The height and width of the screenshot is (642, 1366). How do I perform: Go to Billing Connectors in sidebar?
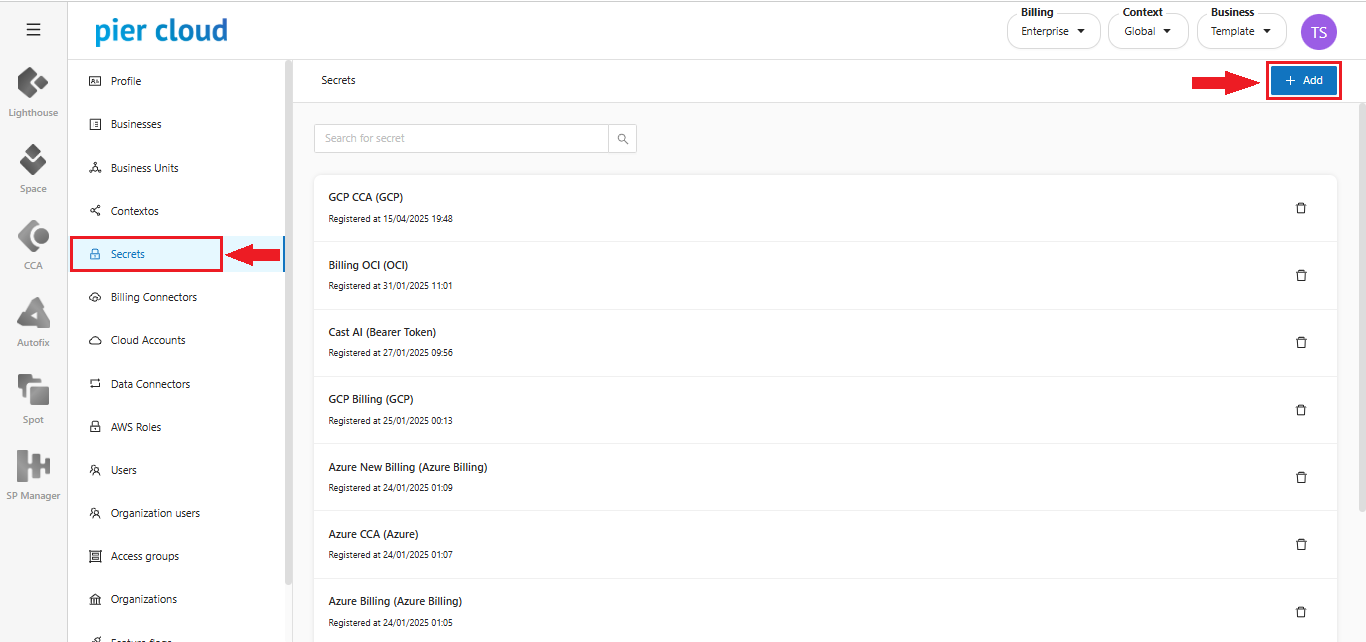153,297
